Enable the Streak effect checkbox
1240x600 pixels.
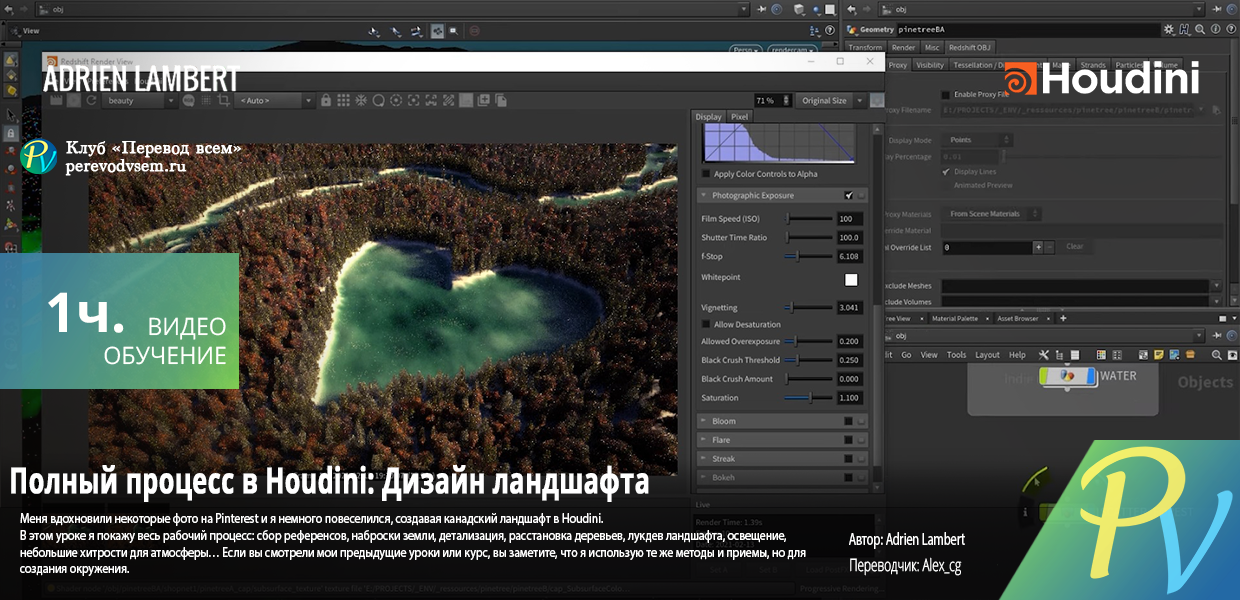[849, 459]
